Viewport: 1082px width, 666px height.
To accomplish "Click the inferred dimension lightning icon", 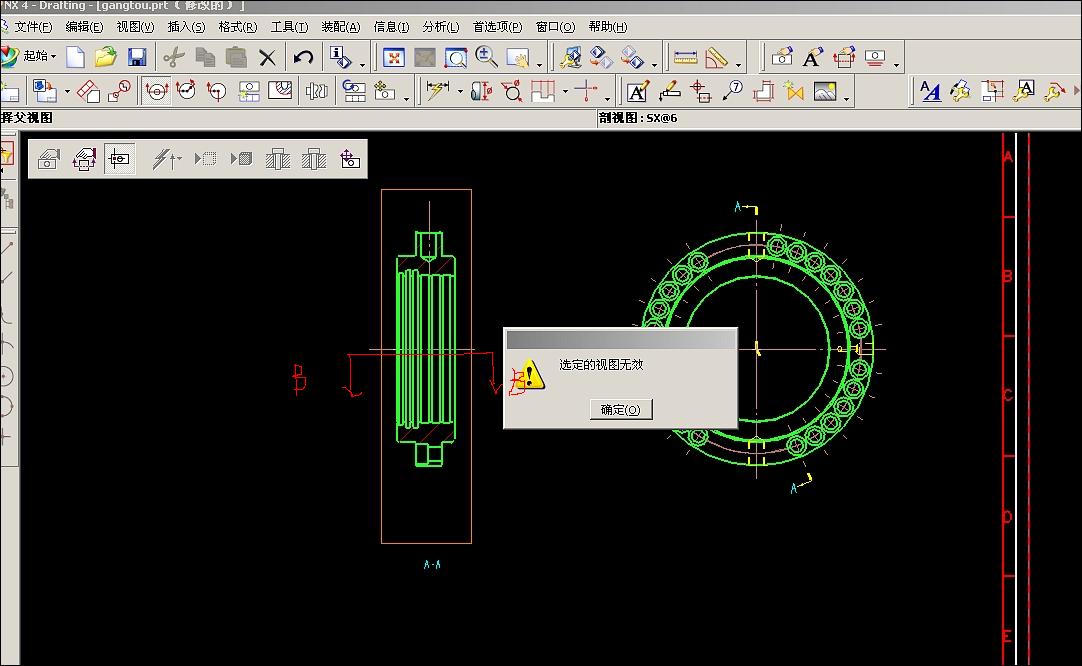I will point(437,91).
